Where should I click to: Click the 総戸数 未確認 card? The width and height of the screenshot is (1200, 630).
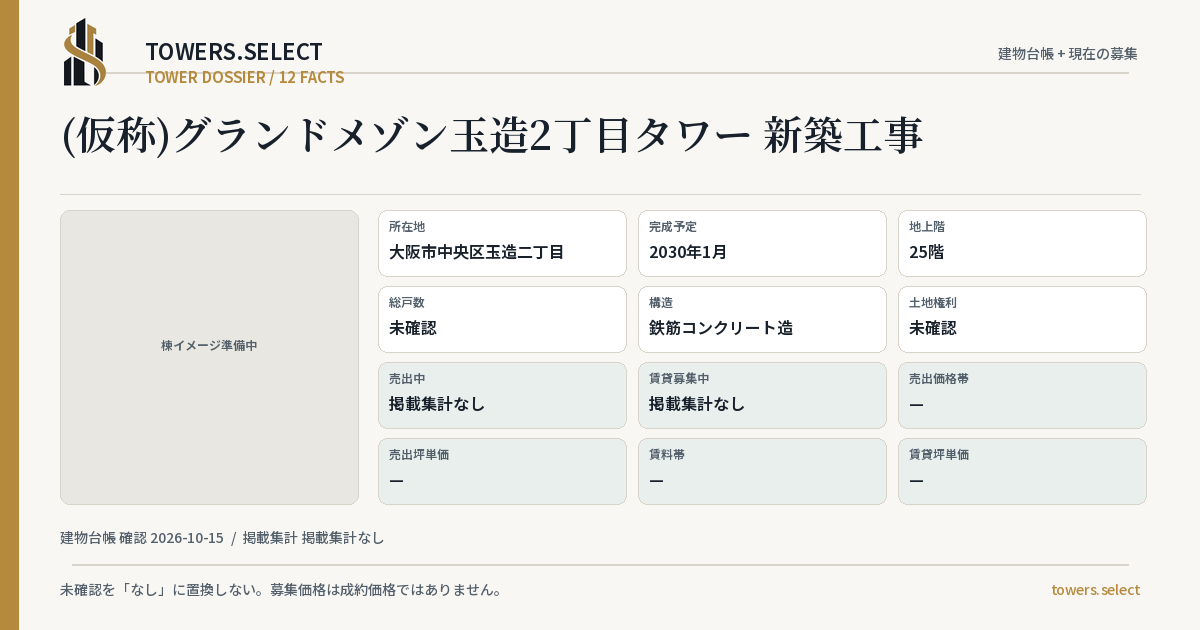point(502,319)
